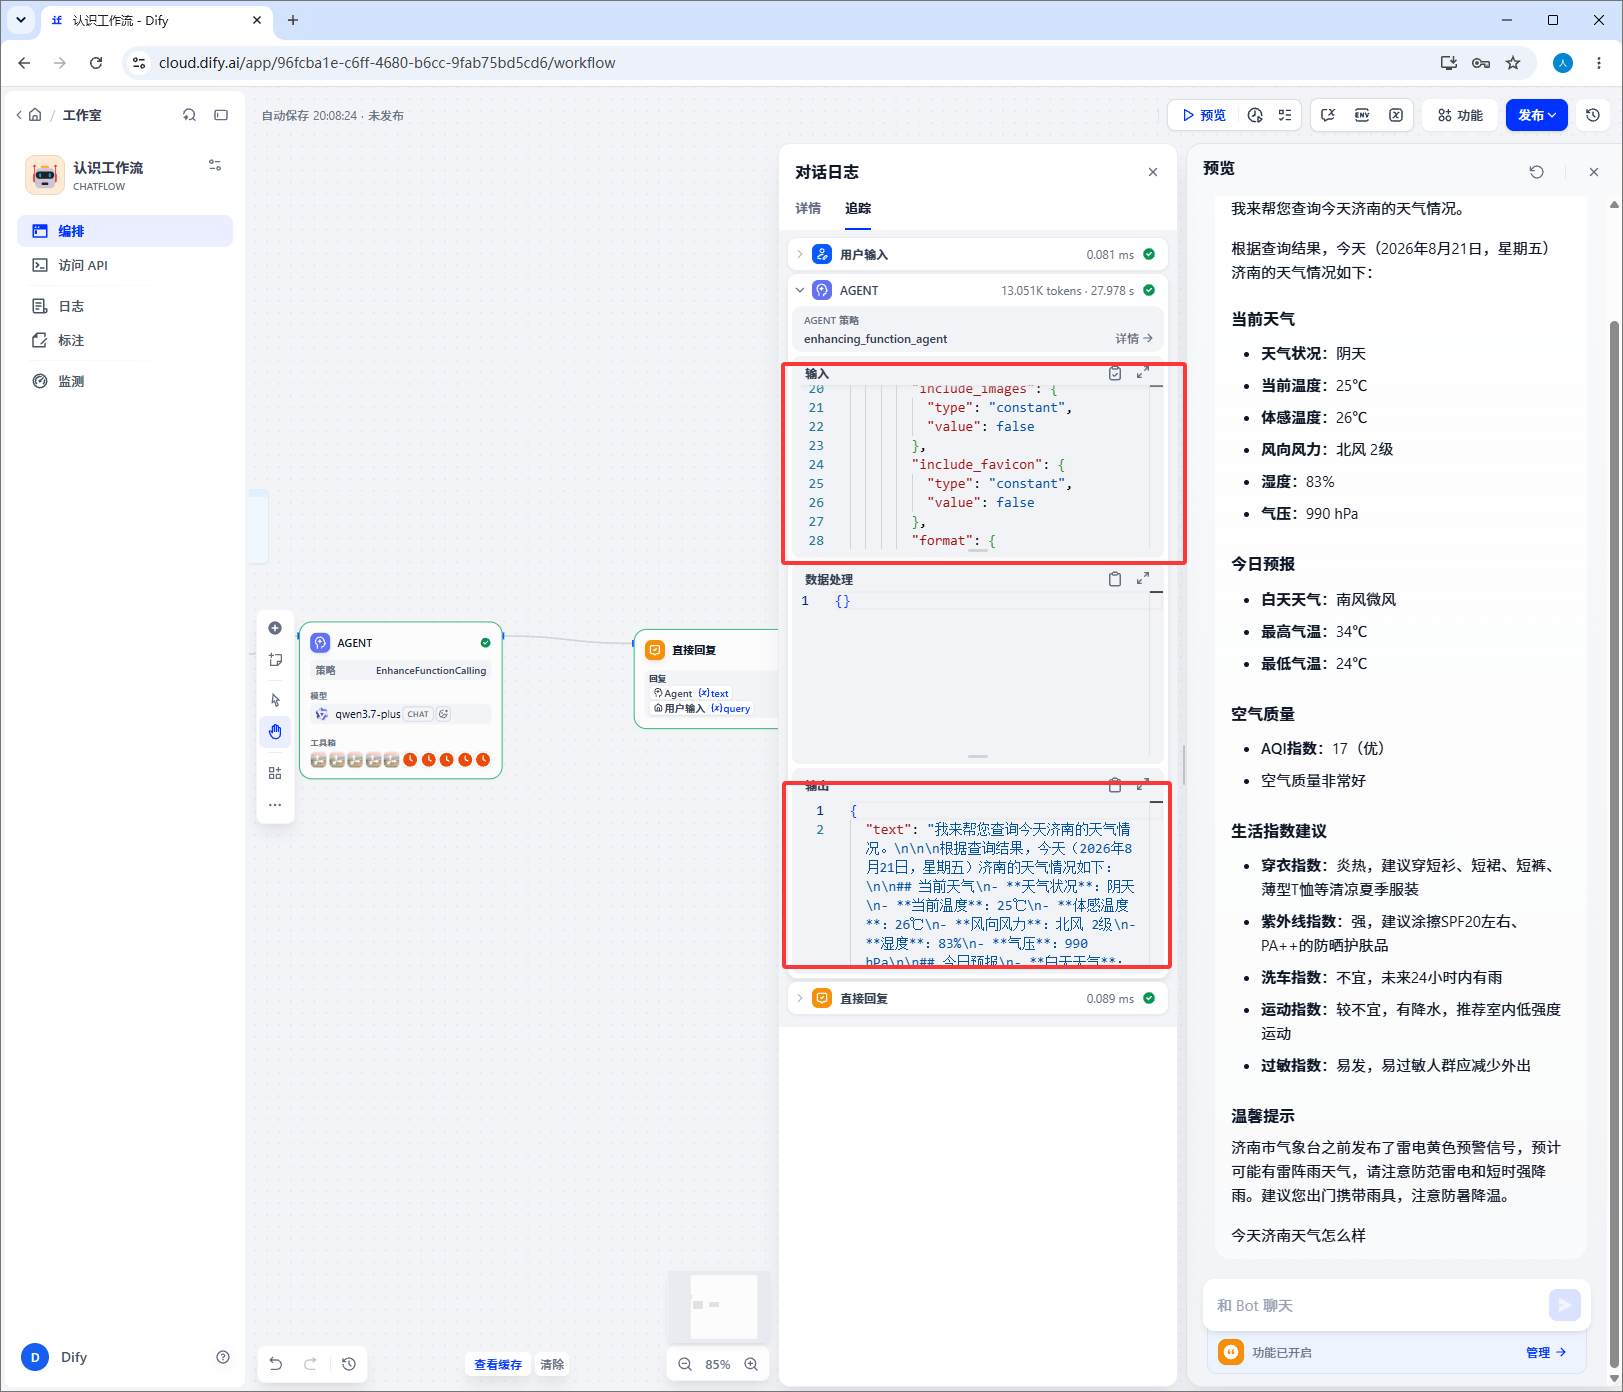1623x1392 pixels.
Task: Open 监测 in the sidebar
Action: coord(125,381)
